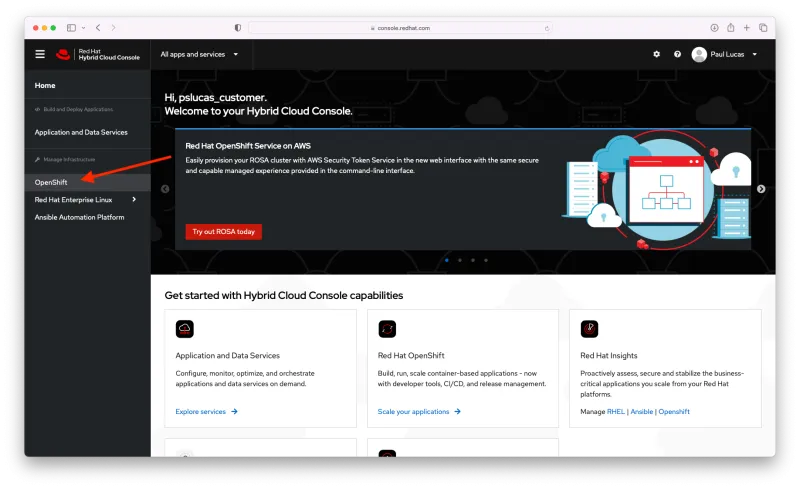Select Home in the sidebar

coord(45,85)
